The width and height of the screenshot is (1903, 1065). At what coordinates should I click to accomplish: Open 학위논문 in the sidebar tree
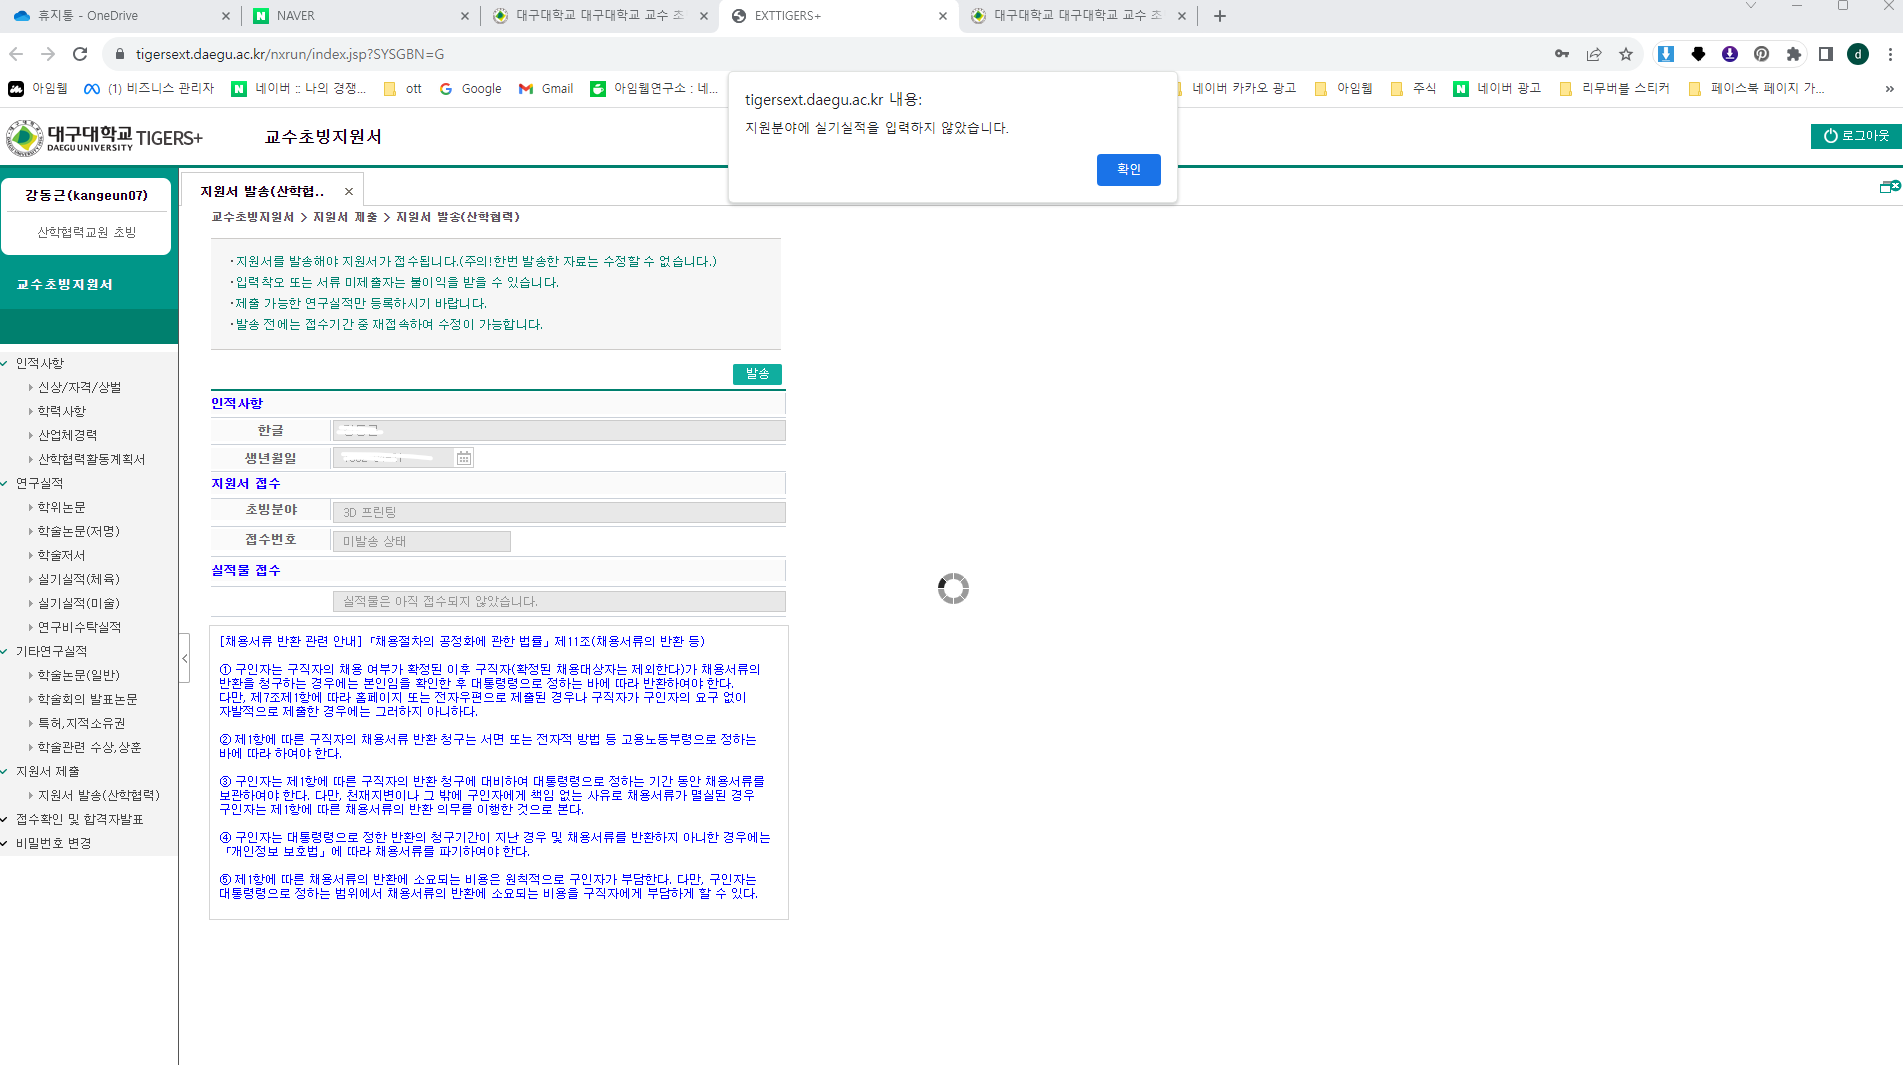pyautogui.click(x=61, y=508)
